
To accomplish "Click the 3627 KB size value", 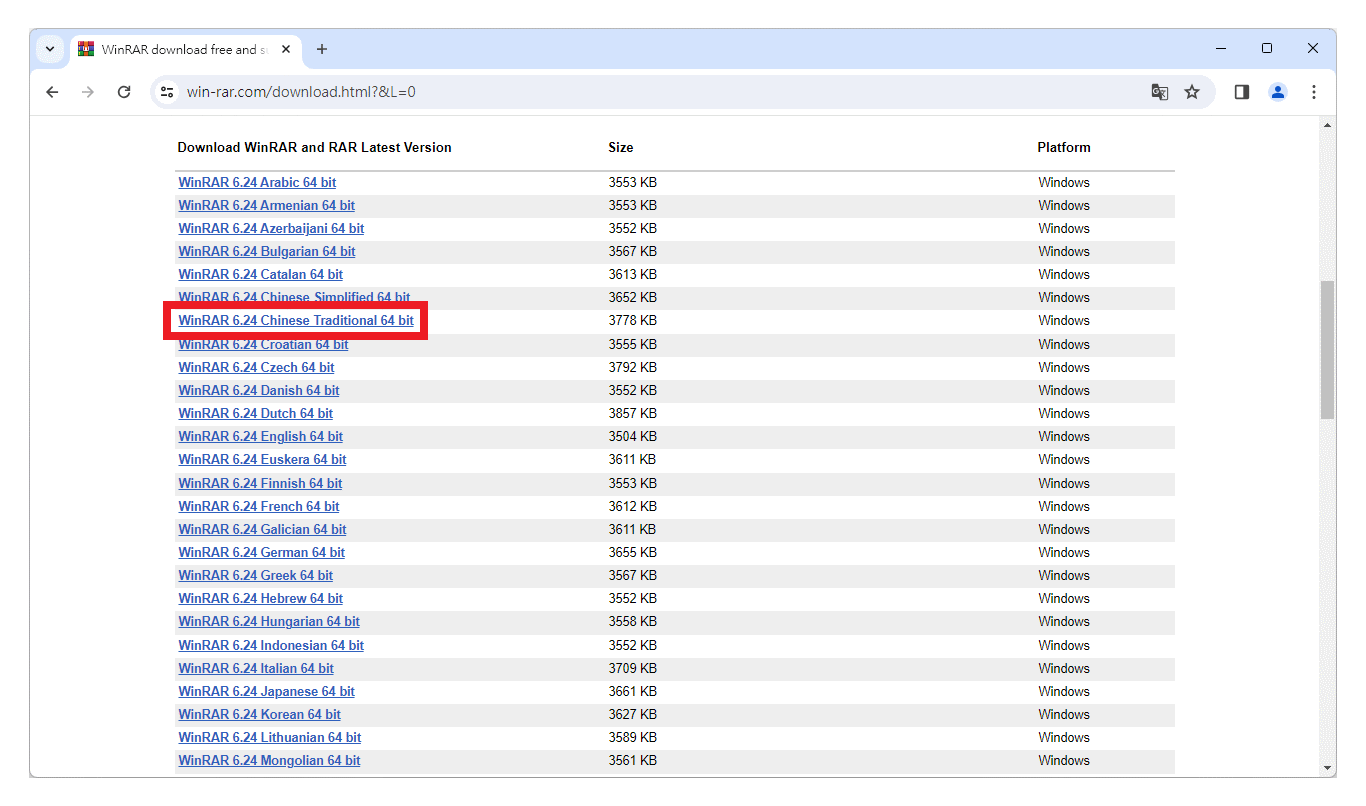I will pos(632,714).
